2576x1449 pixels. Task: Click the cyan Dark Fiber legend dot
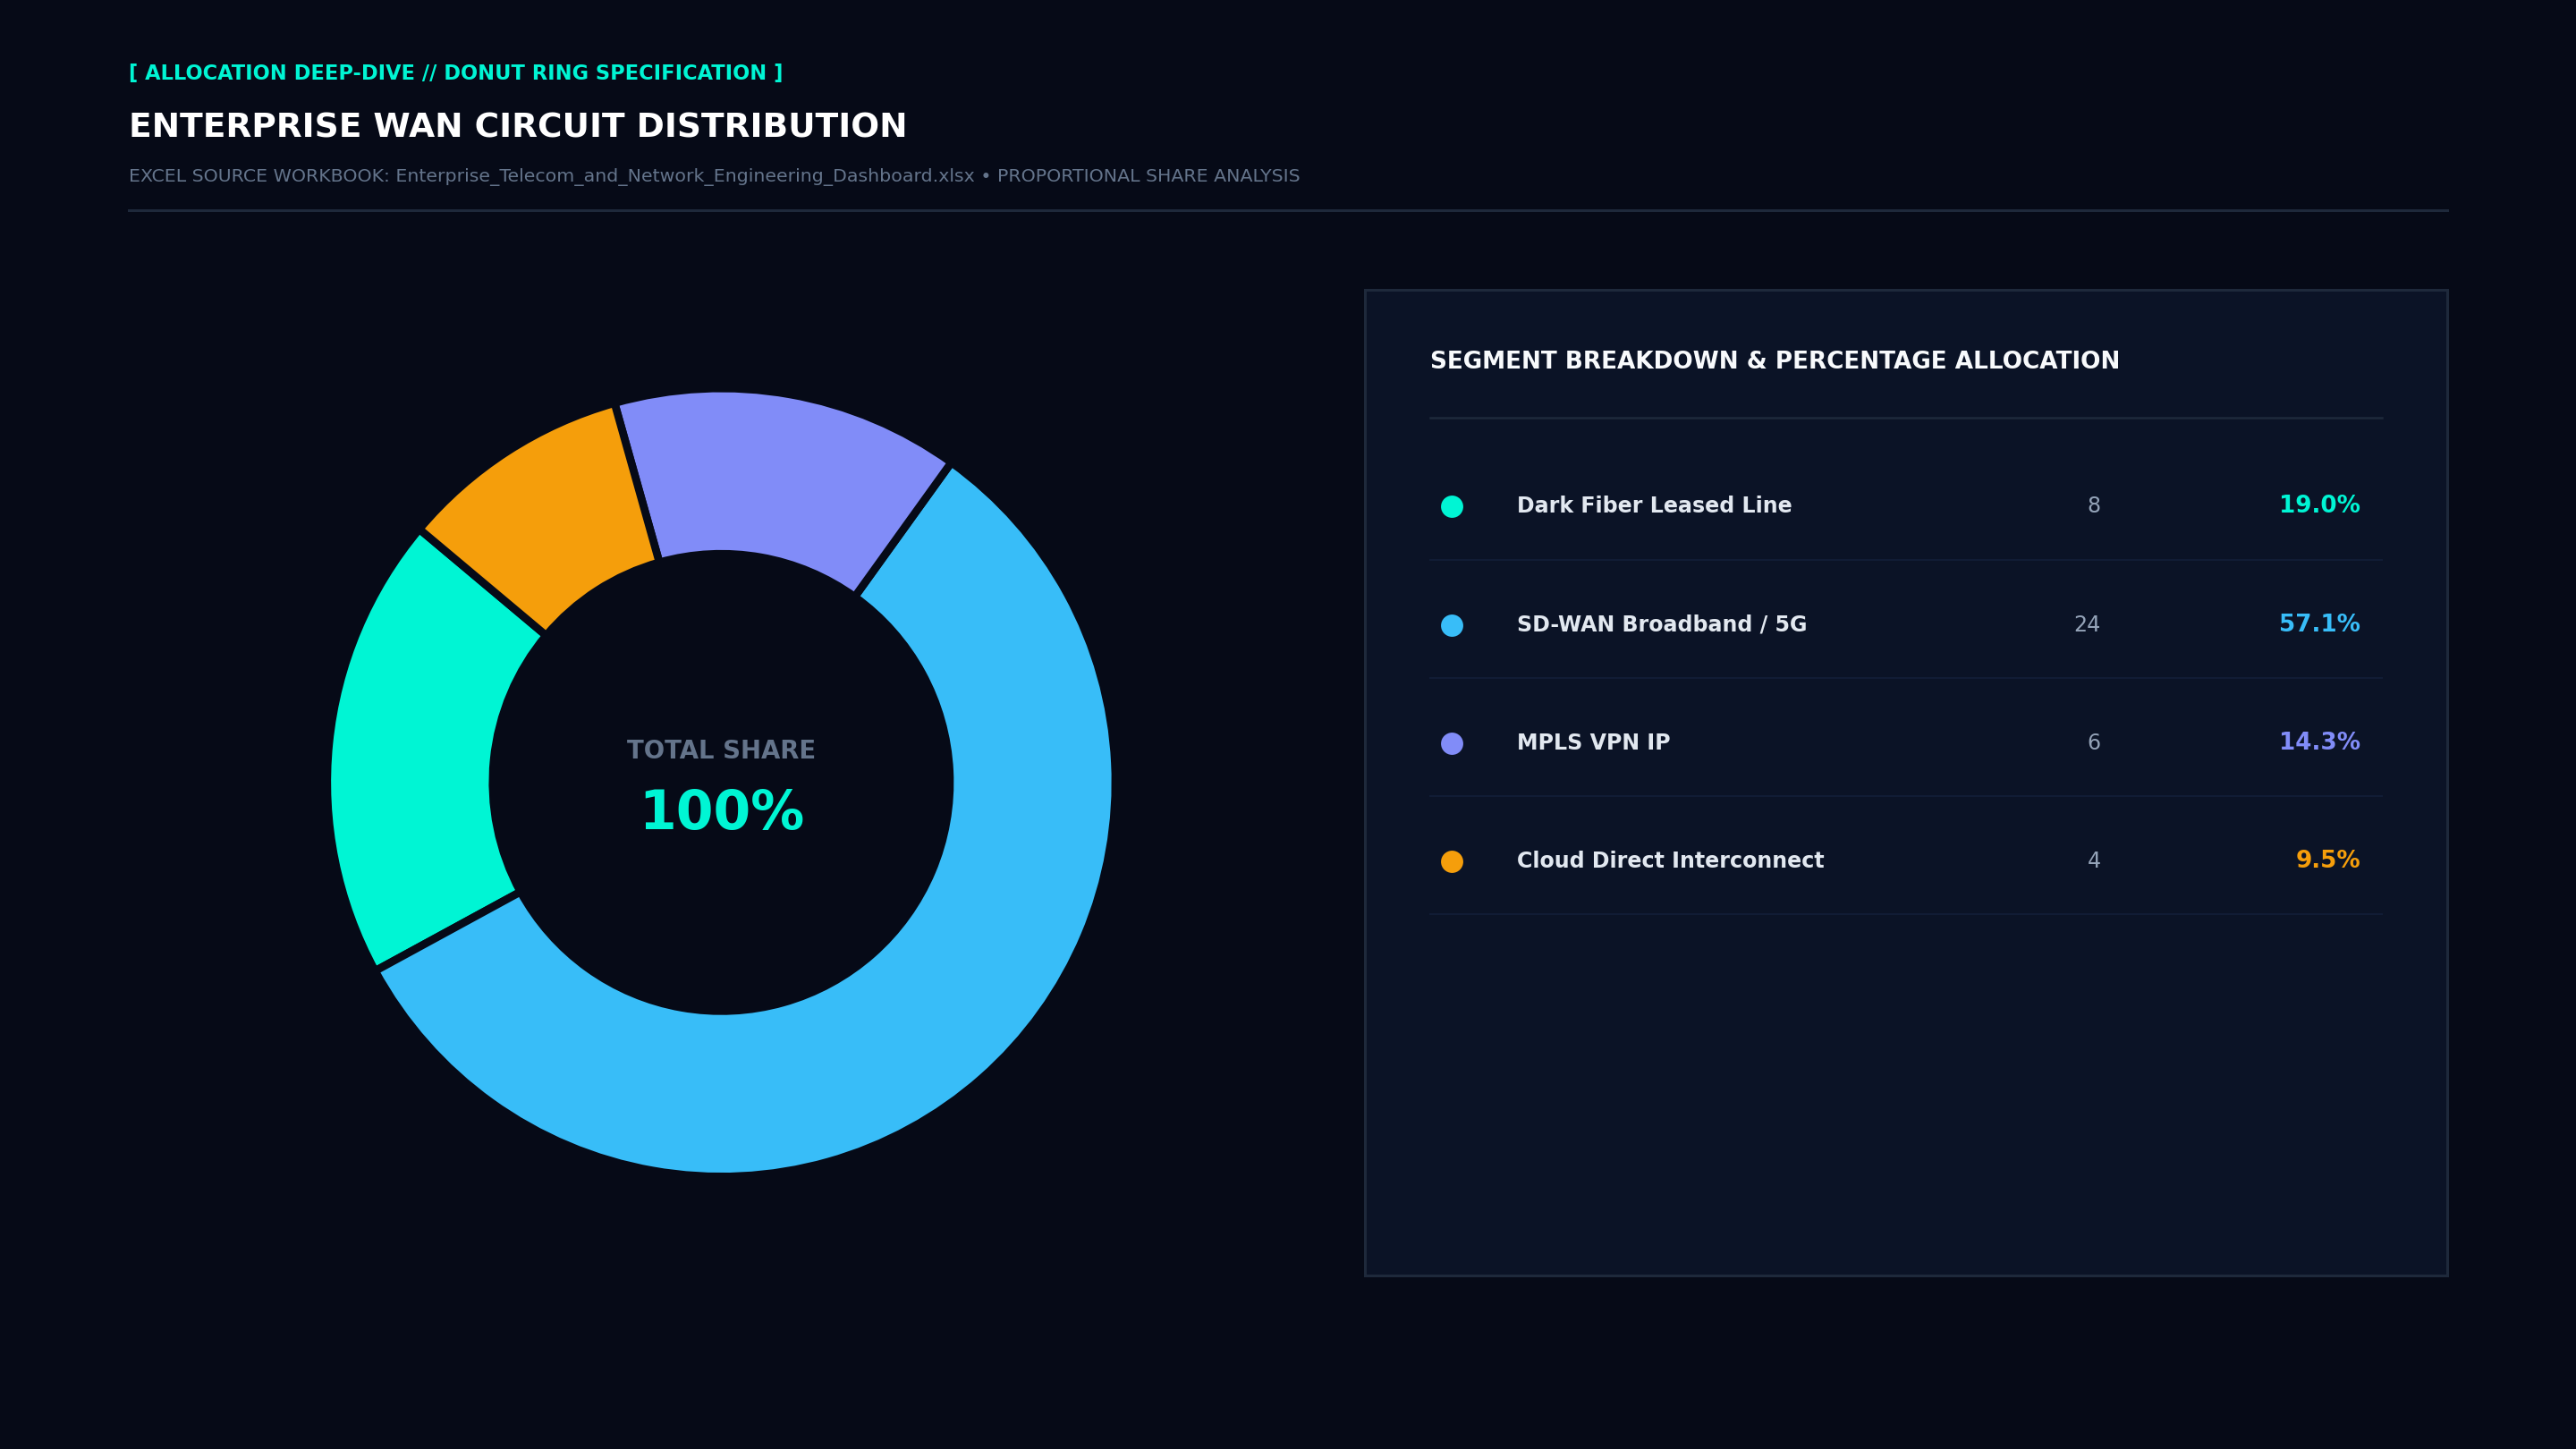(1452, 506)
